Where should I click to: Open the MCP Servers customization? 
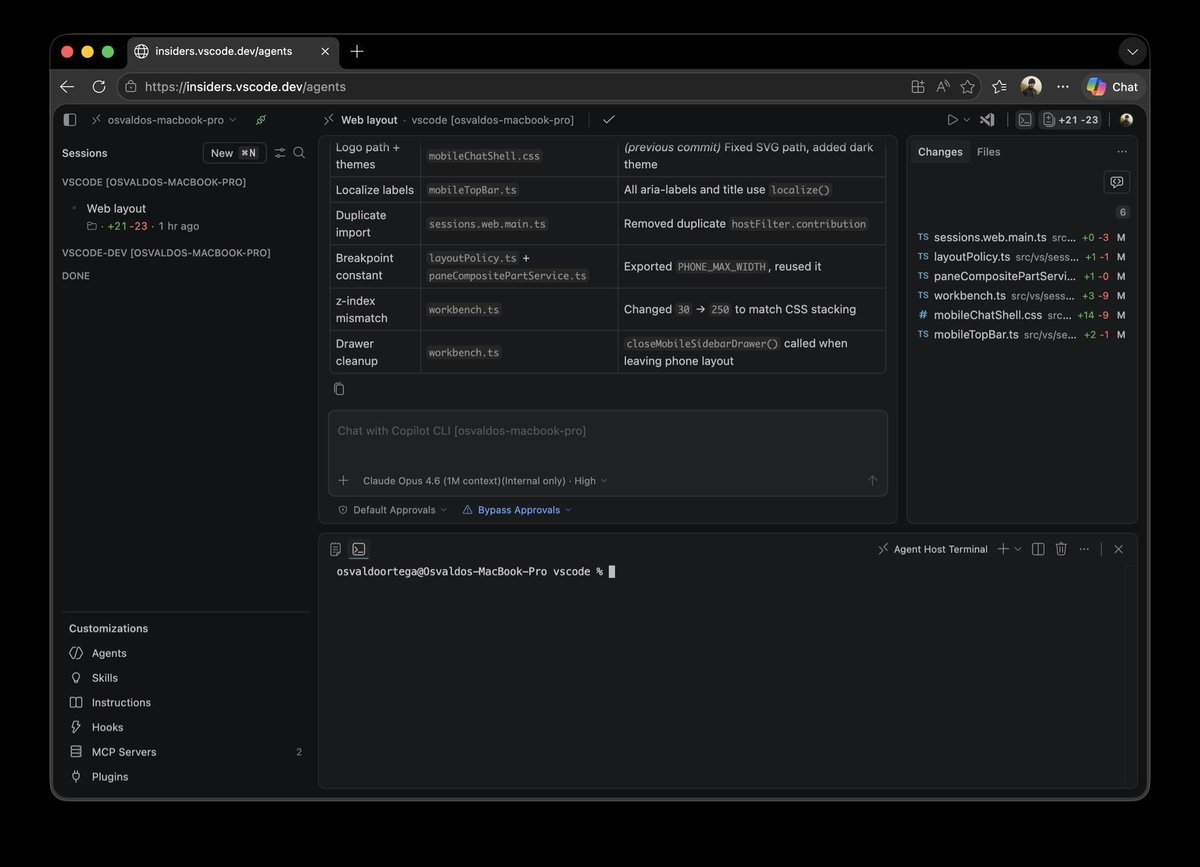coord(185,752)
